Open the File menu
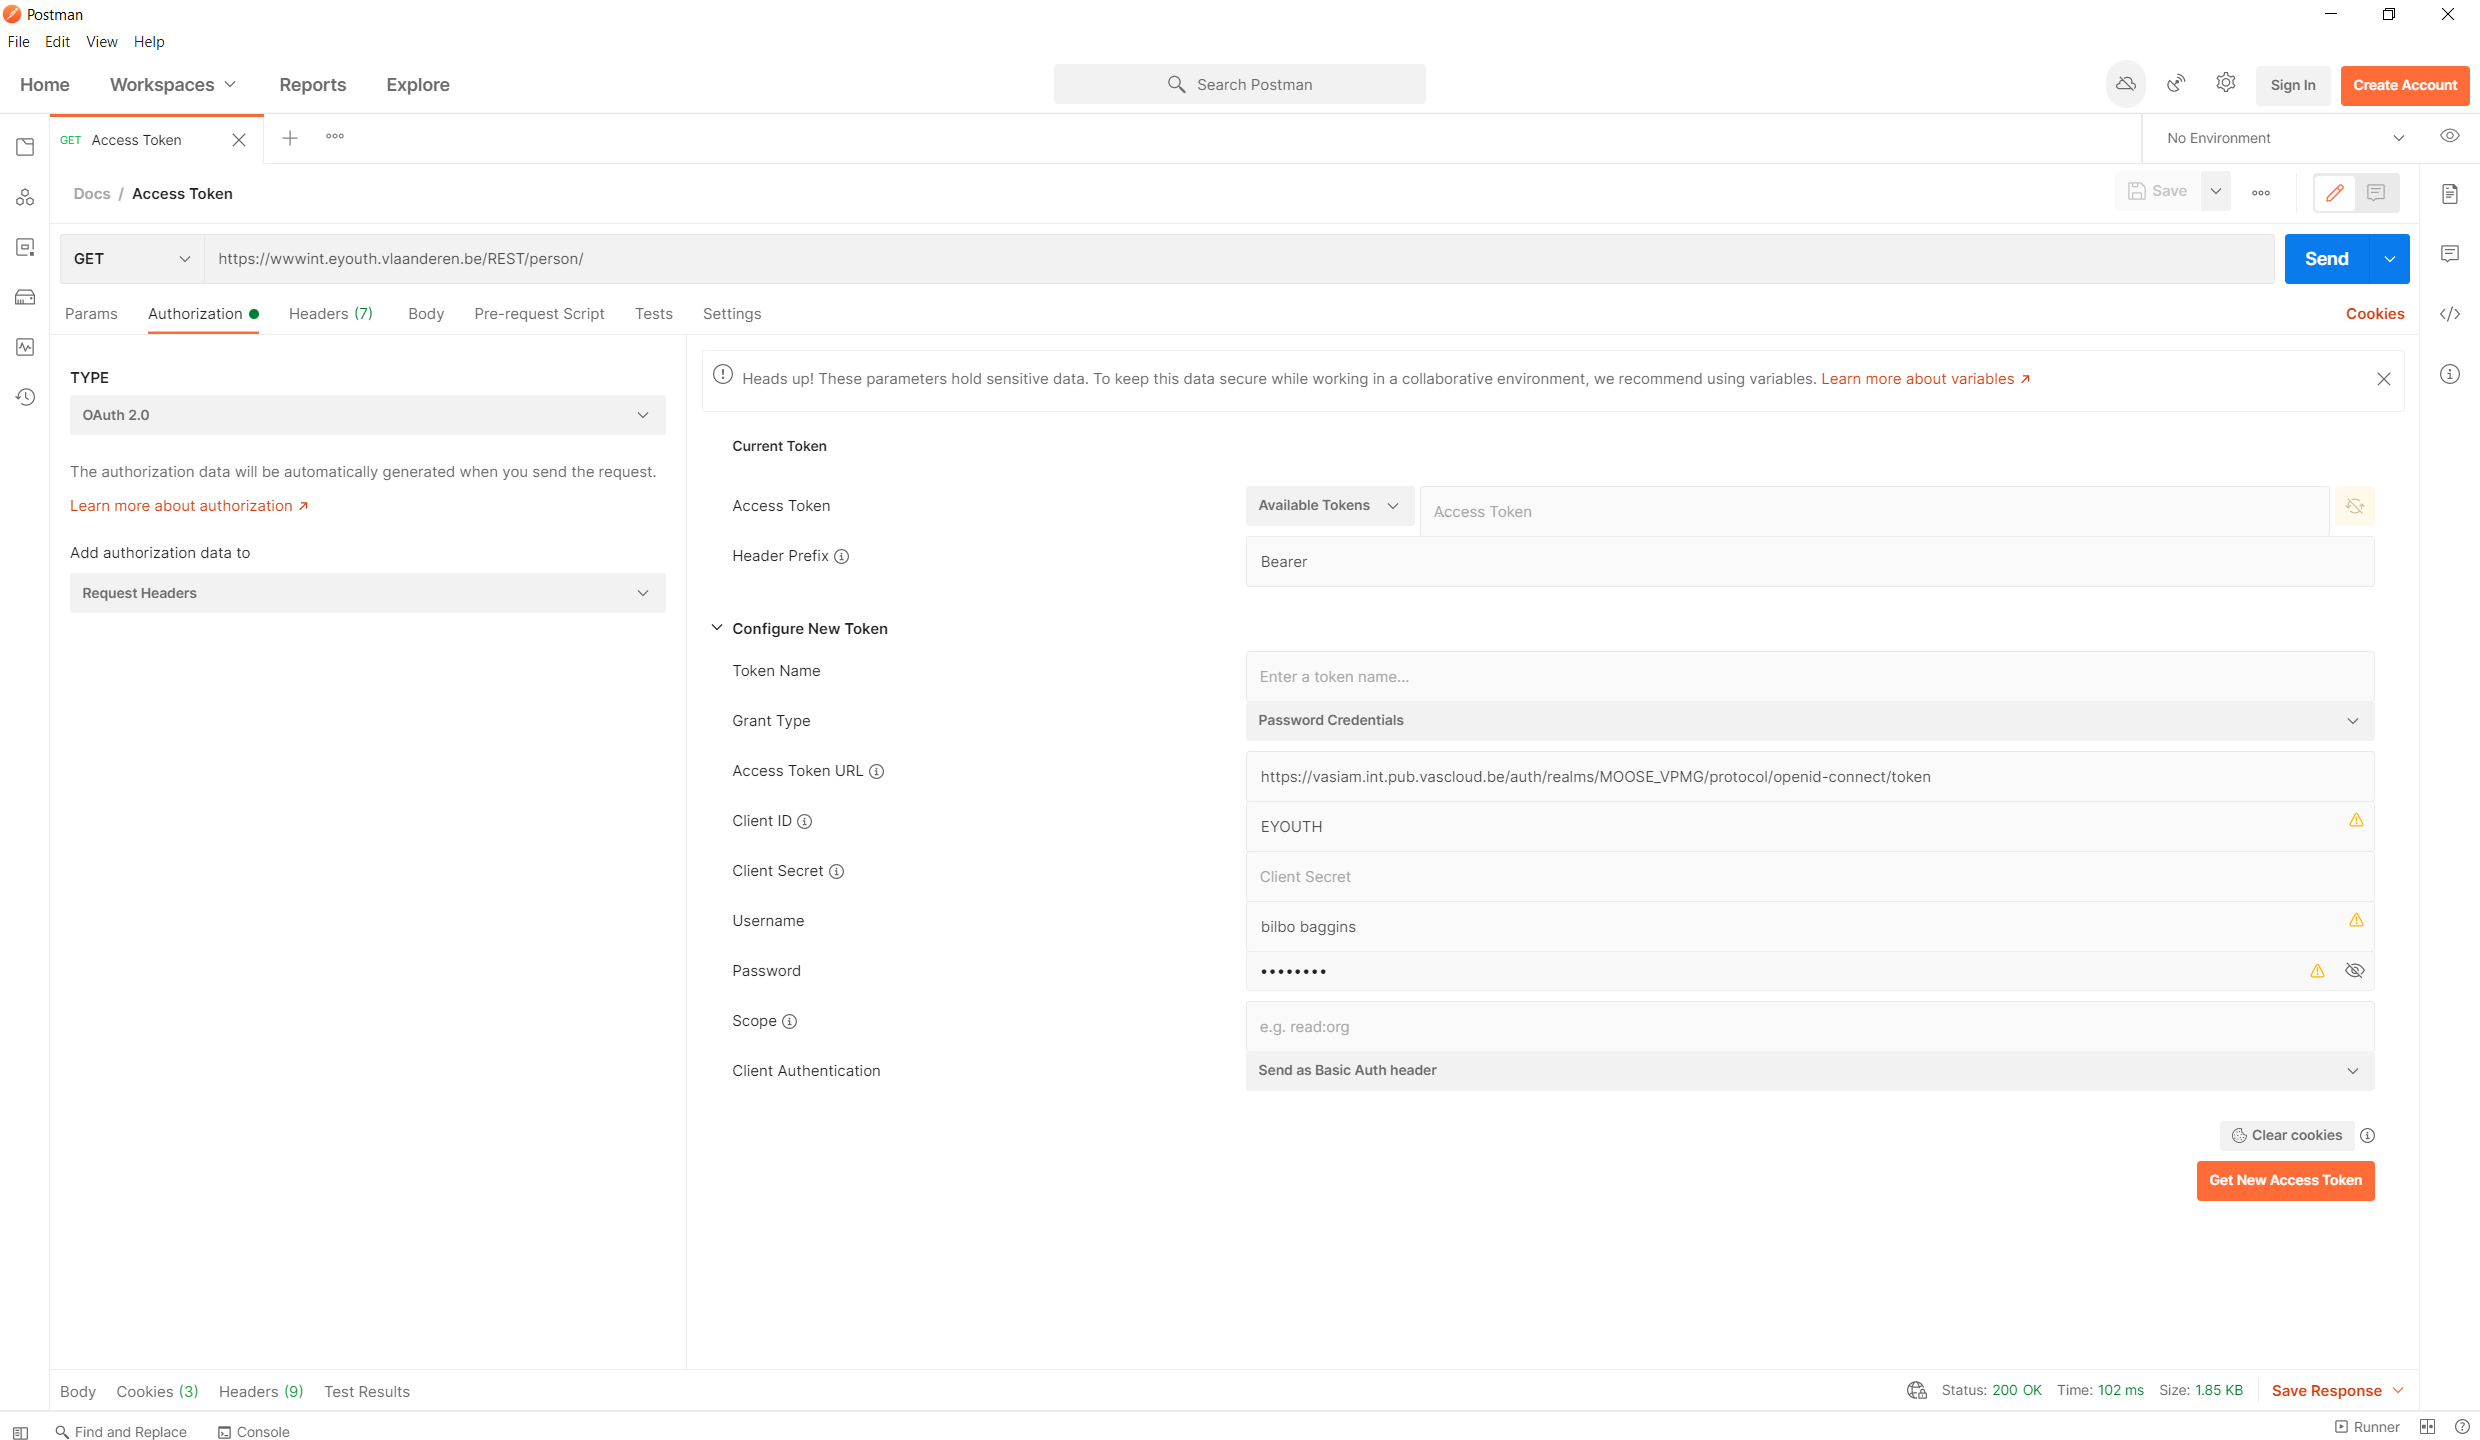 [18, 42]
